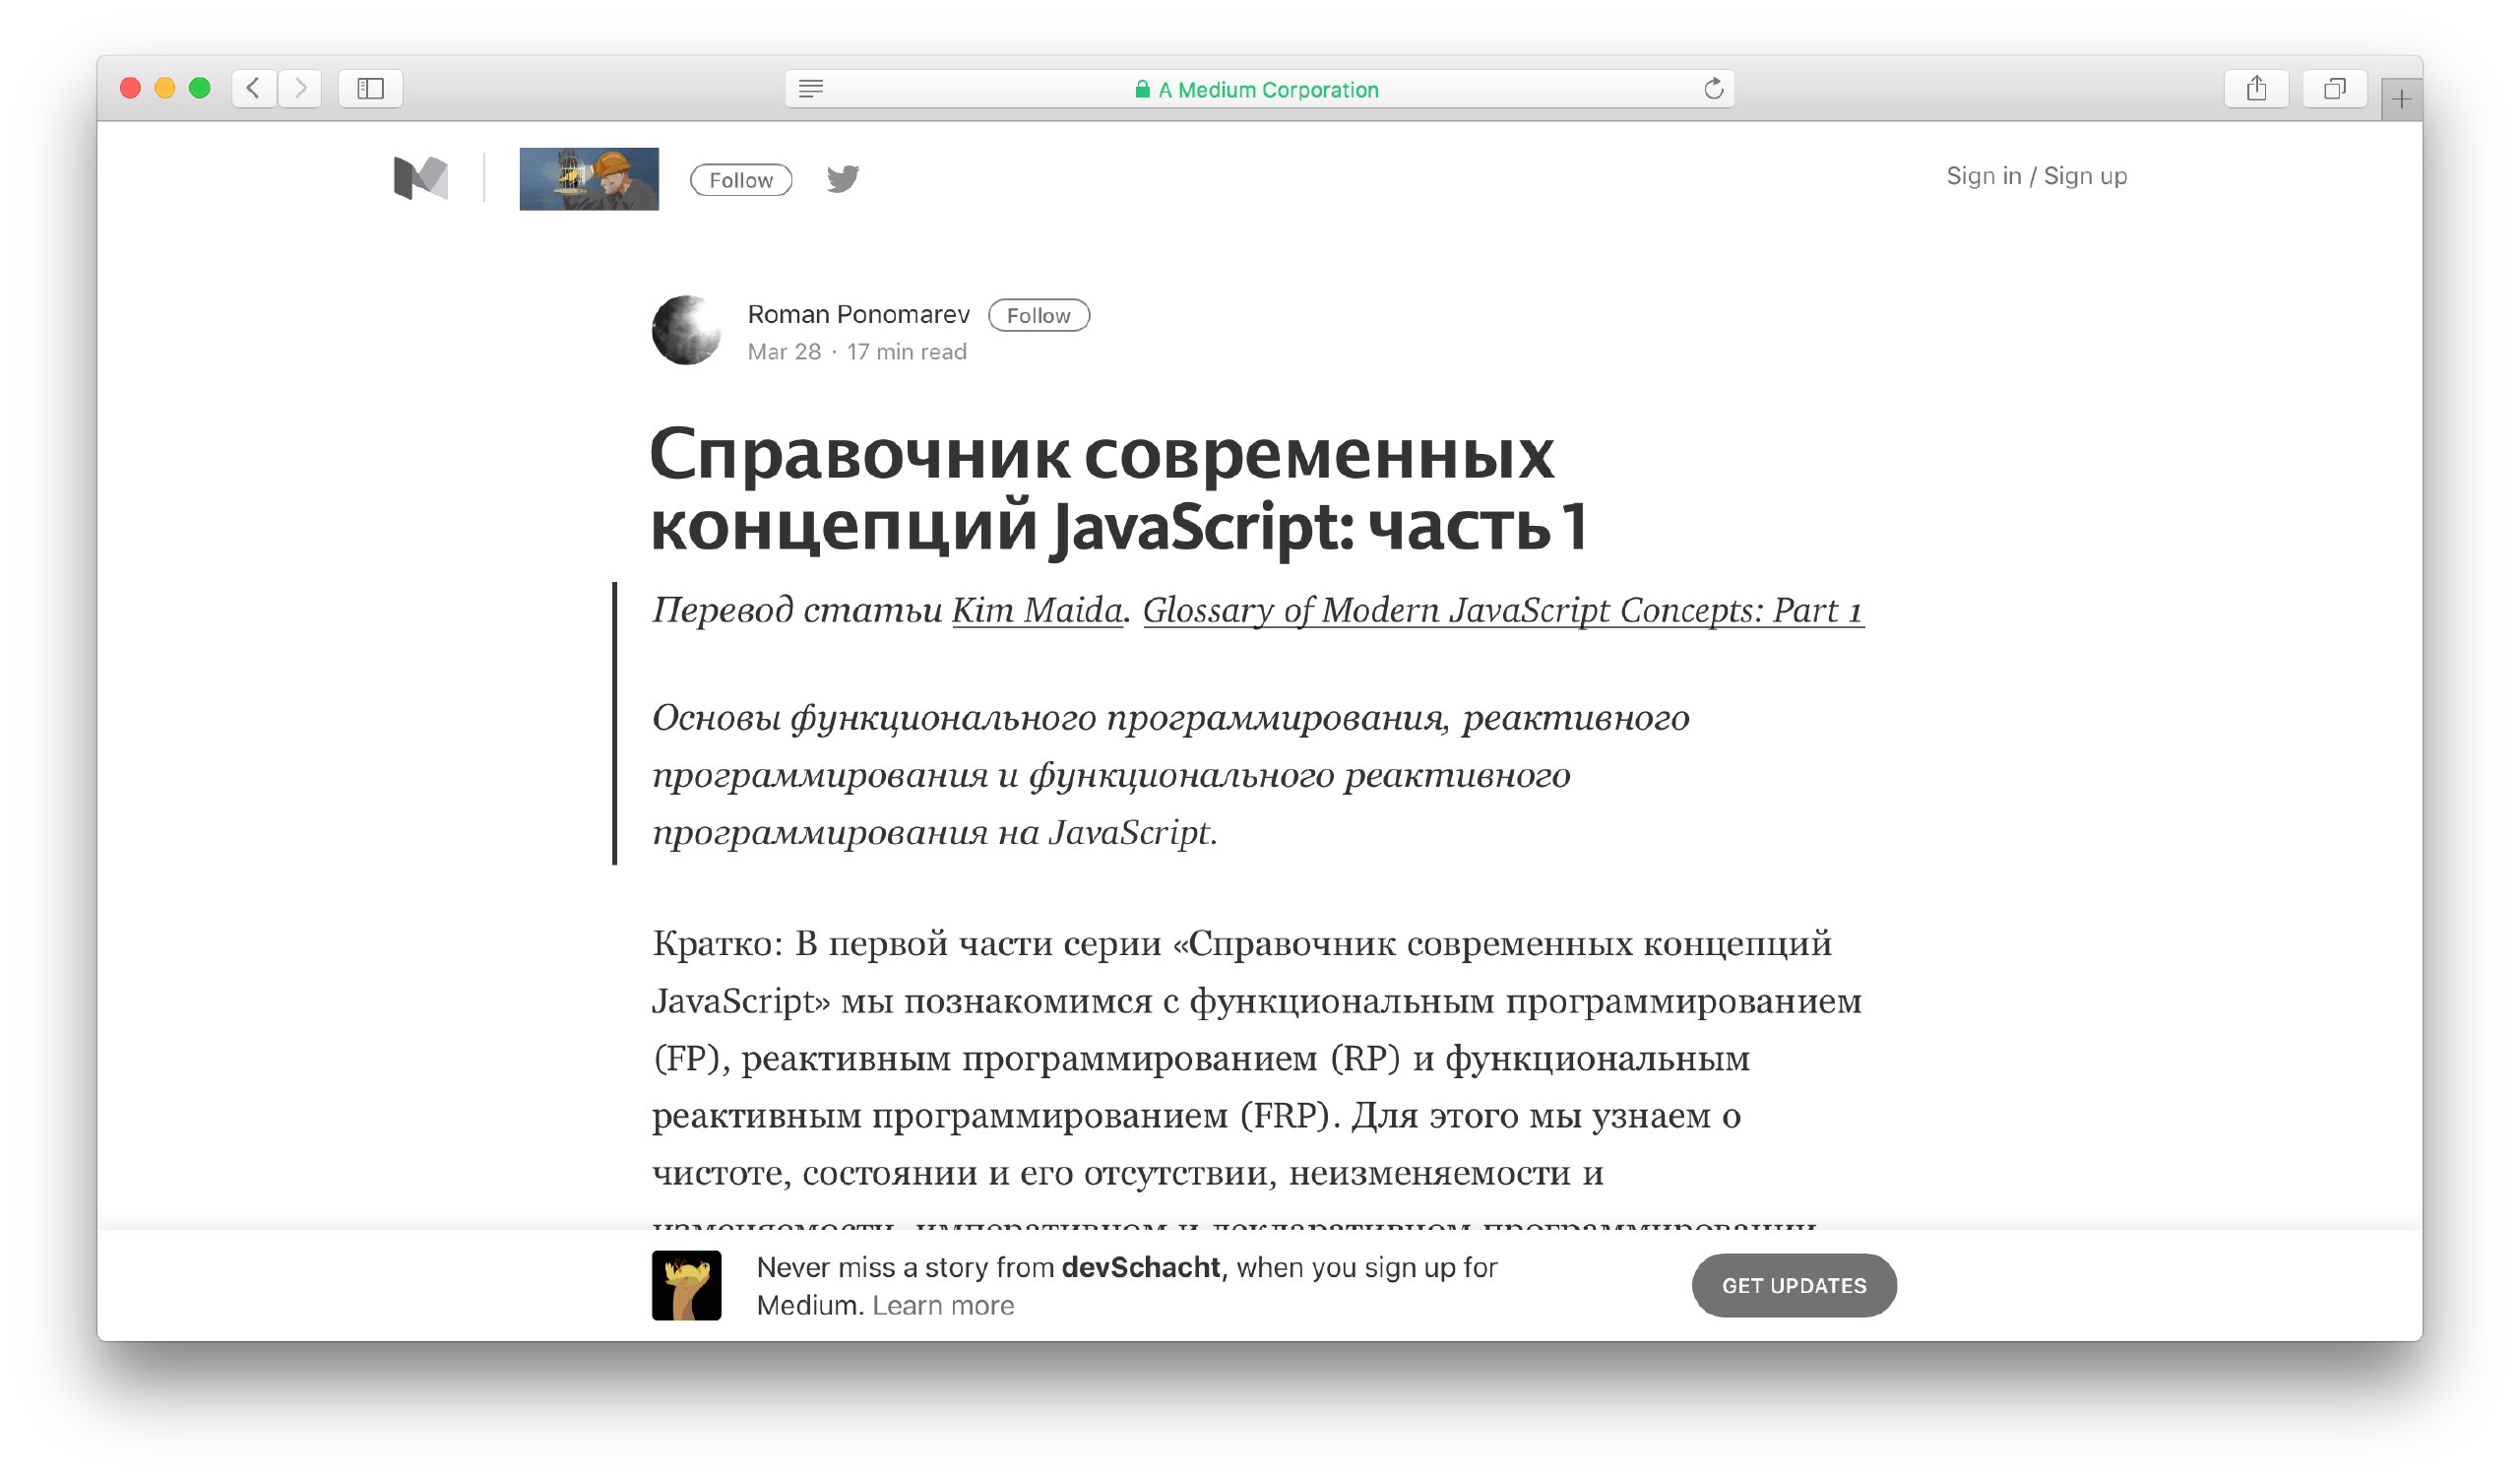Open Sign in / Sign up
The width and height of the screenshot is (2520, 1480).
pyautogui.click(x=2036, y=176)
